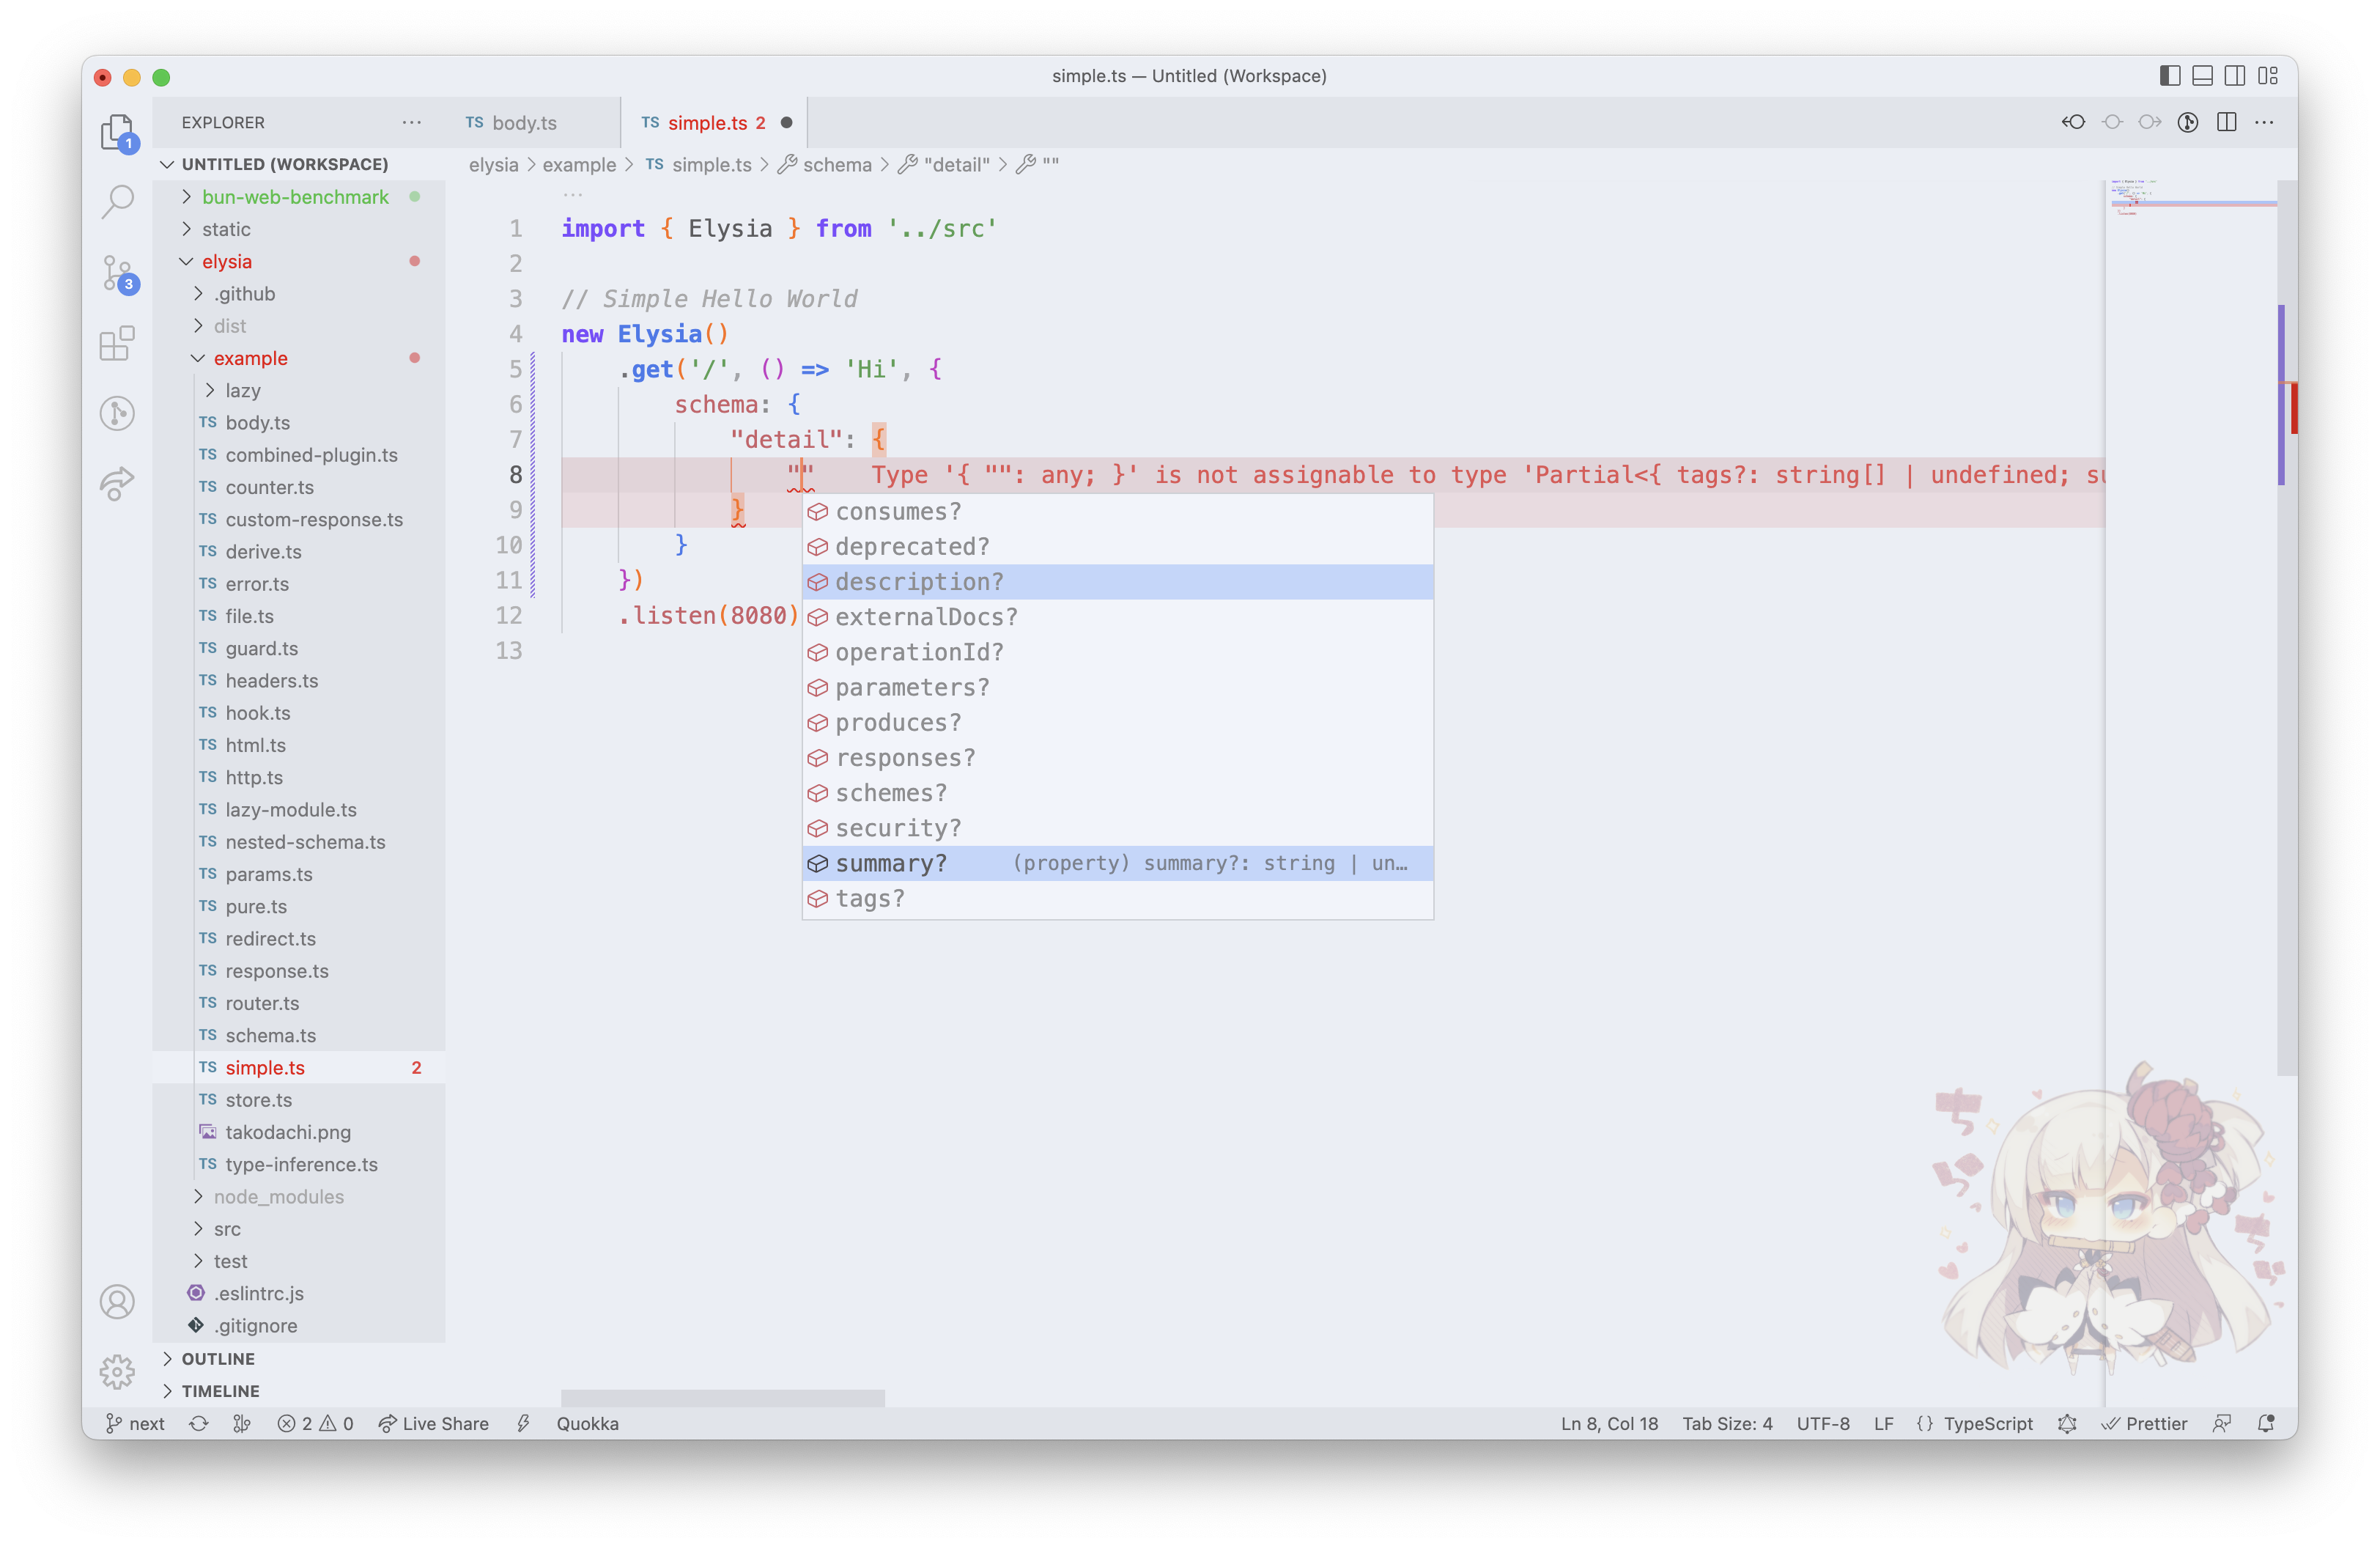Choose the tags? suggestion

pyautogui.click(x=1117, y=898)
